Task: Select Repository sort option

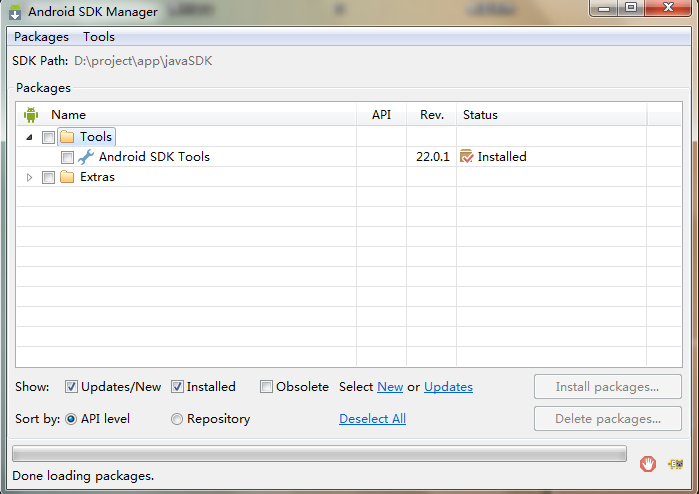Action: tap(177, 419)
